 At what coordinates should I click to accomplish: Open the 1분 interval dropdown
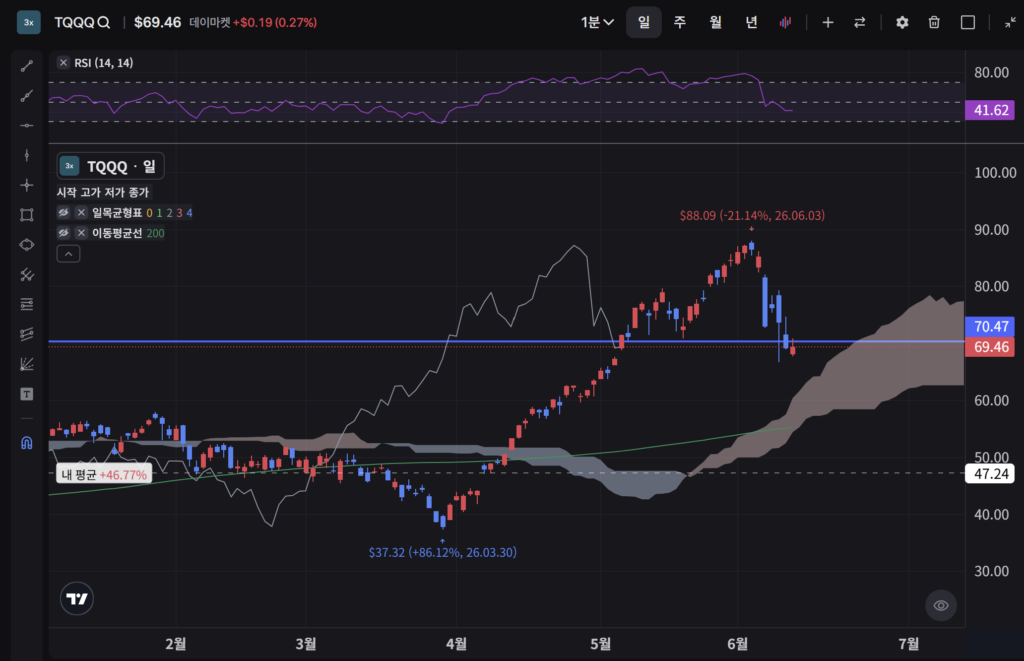[x=597, y=22]
